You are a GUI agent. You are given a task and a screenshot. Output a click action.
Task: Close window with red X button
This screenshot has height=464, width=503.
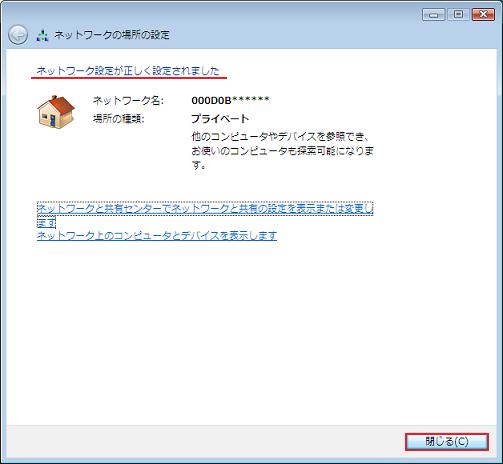point(483,15)
